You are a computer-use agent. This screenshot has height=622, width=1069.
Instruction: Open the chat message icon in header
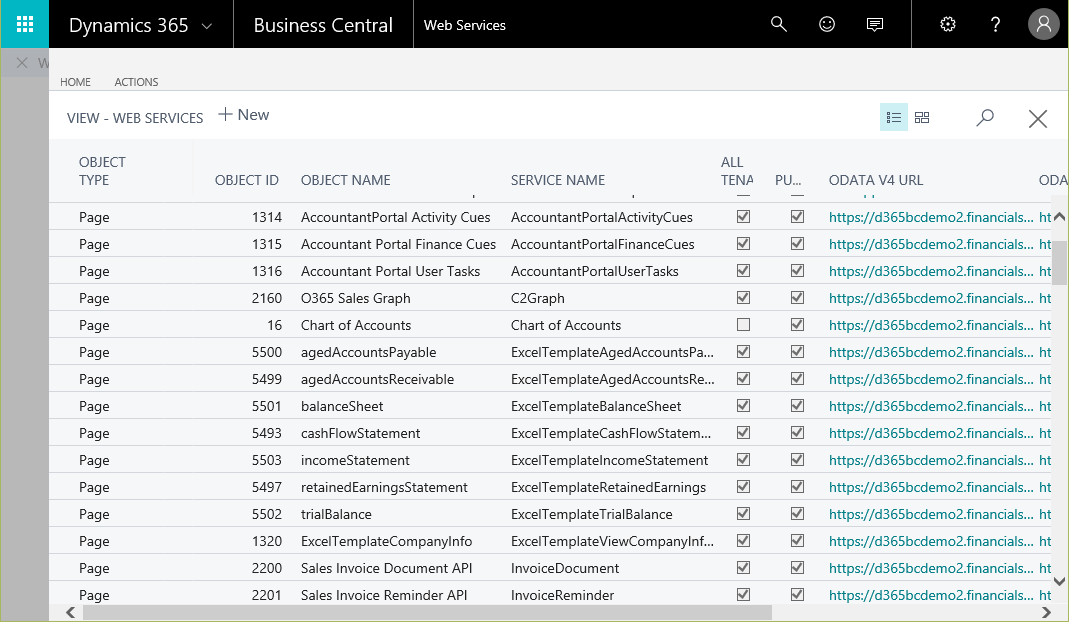click(875, 25)
